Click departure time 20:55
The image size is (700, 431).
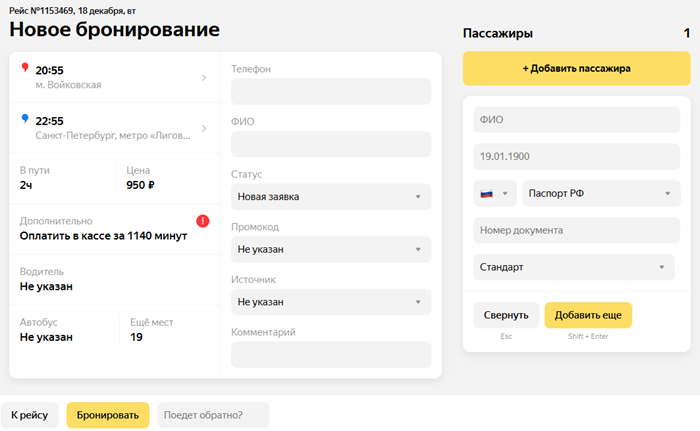tap(50, 71)
